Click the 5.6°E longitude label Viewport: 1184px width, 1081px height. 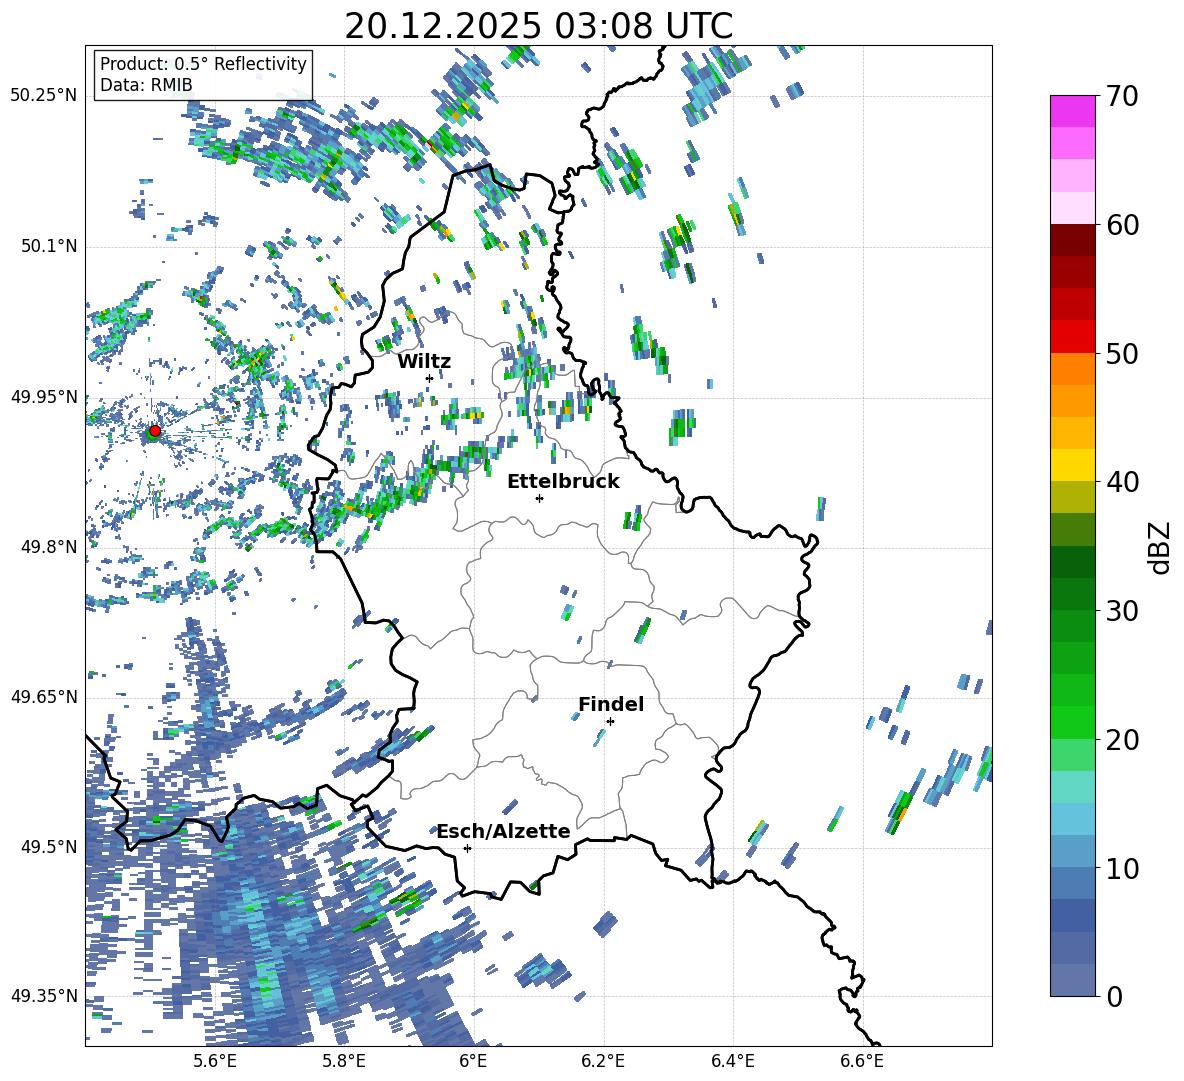pos(214,1061)
